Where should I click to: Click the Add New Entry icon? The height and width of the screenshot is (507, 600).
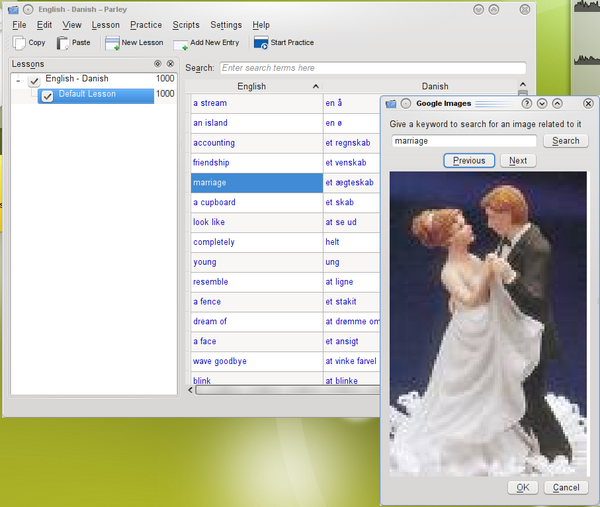tap(181, 44)
